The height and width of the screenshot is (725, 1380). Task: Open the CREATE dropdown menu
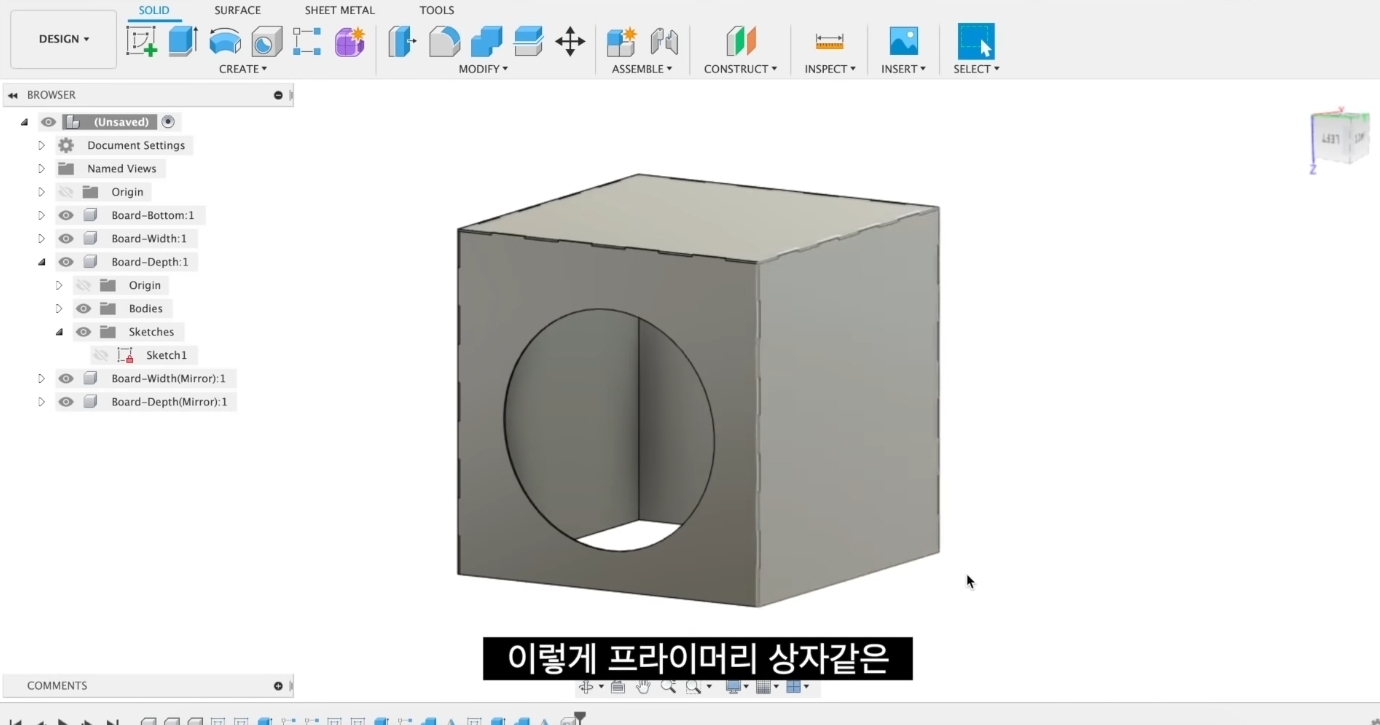click(x=243, y=69)
